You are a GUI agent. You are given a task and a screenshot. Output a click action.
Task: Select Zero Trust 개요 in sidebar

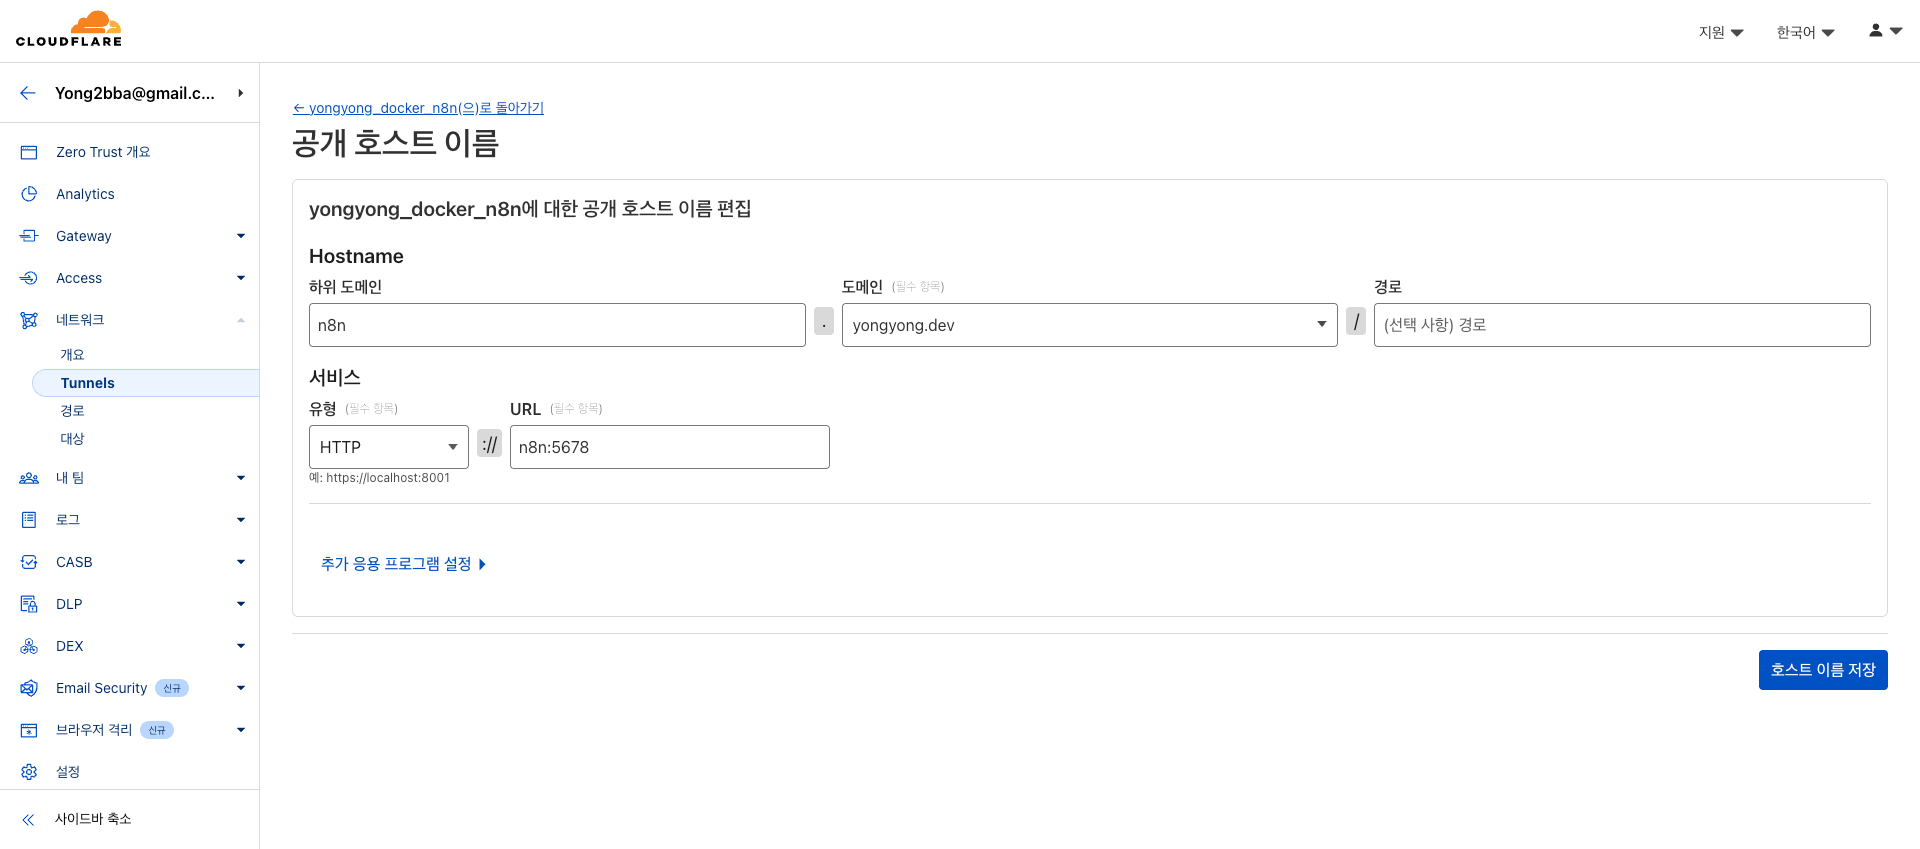click(x=103, y=152)
